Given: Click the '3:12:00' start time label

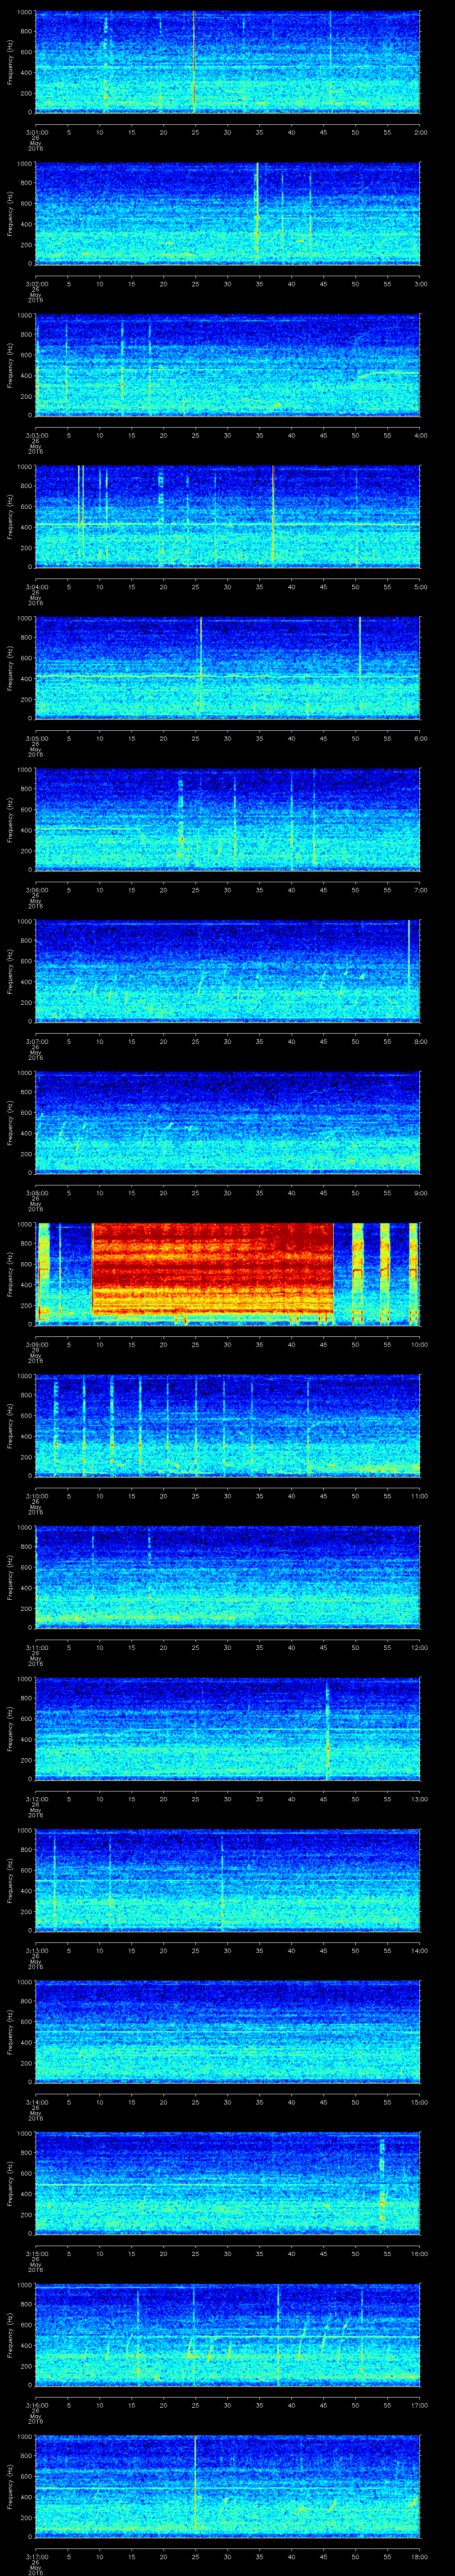Looking at the screenshot, I should (36, 1798).
